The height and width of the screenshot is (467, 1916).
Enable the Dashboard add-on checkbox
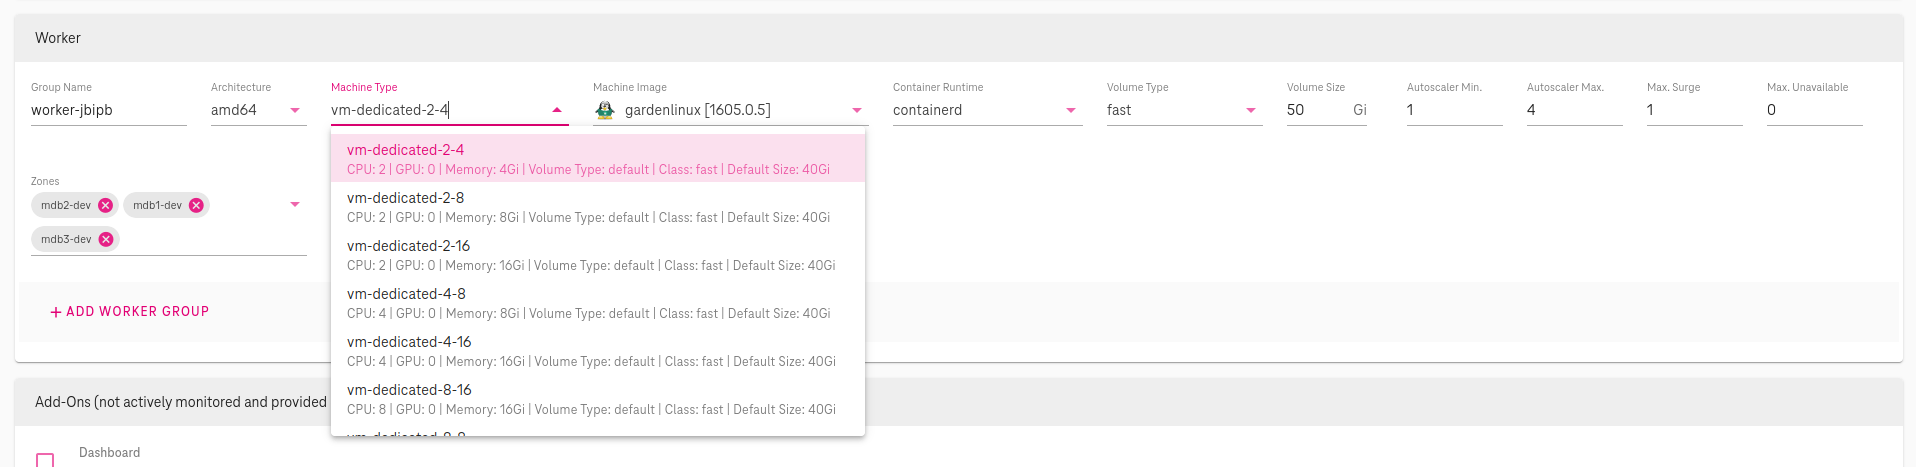coord(45,460)
